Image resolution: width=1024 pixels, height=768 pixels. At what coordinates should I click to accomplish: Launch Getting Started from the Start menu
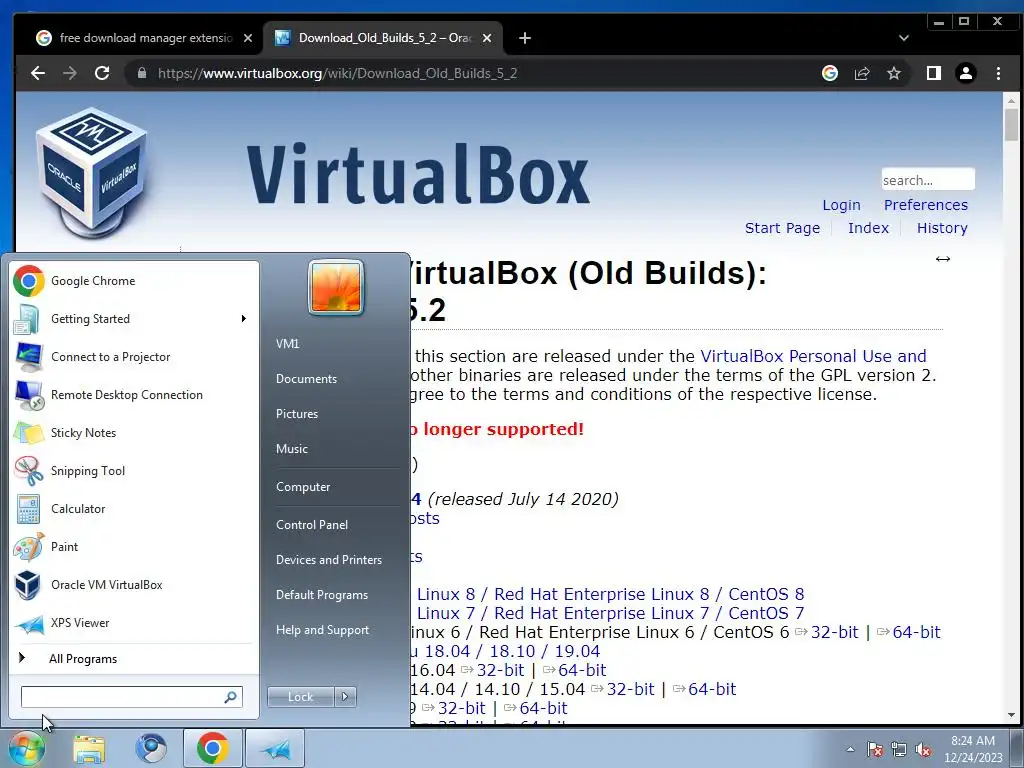134,319
